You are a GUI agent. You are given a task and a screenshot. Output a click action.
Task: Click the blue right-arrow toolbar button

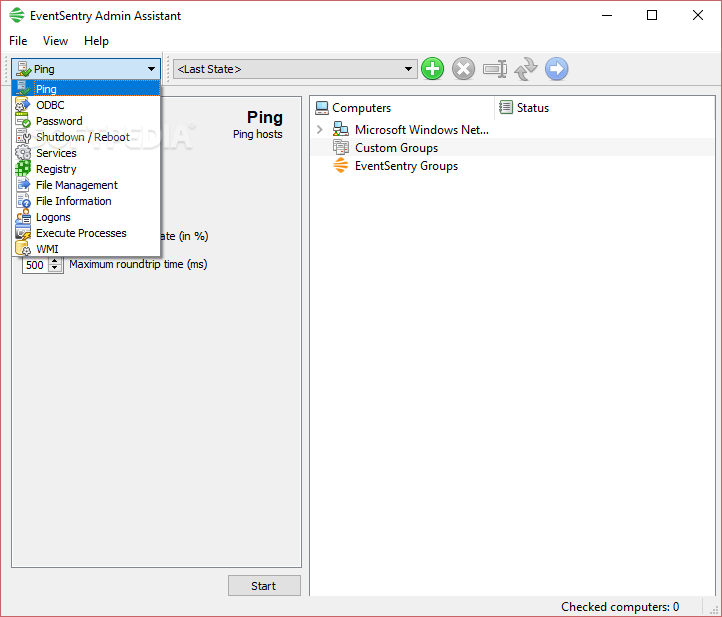pos(557,69)
